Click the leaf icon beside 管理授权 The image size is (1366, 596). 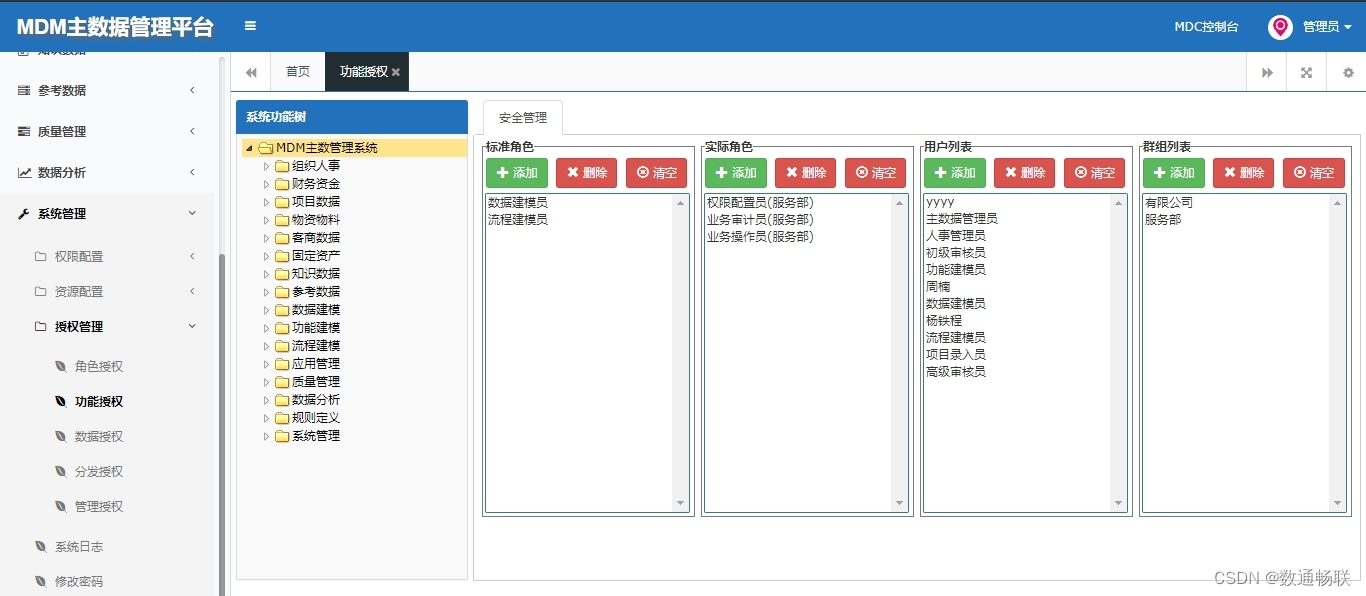tap(61, 506)
